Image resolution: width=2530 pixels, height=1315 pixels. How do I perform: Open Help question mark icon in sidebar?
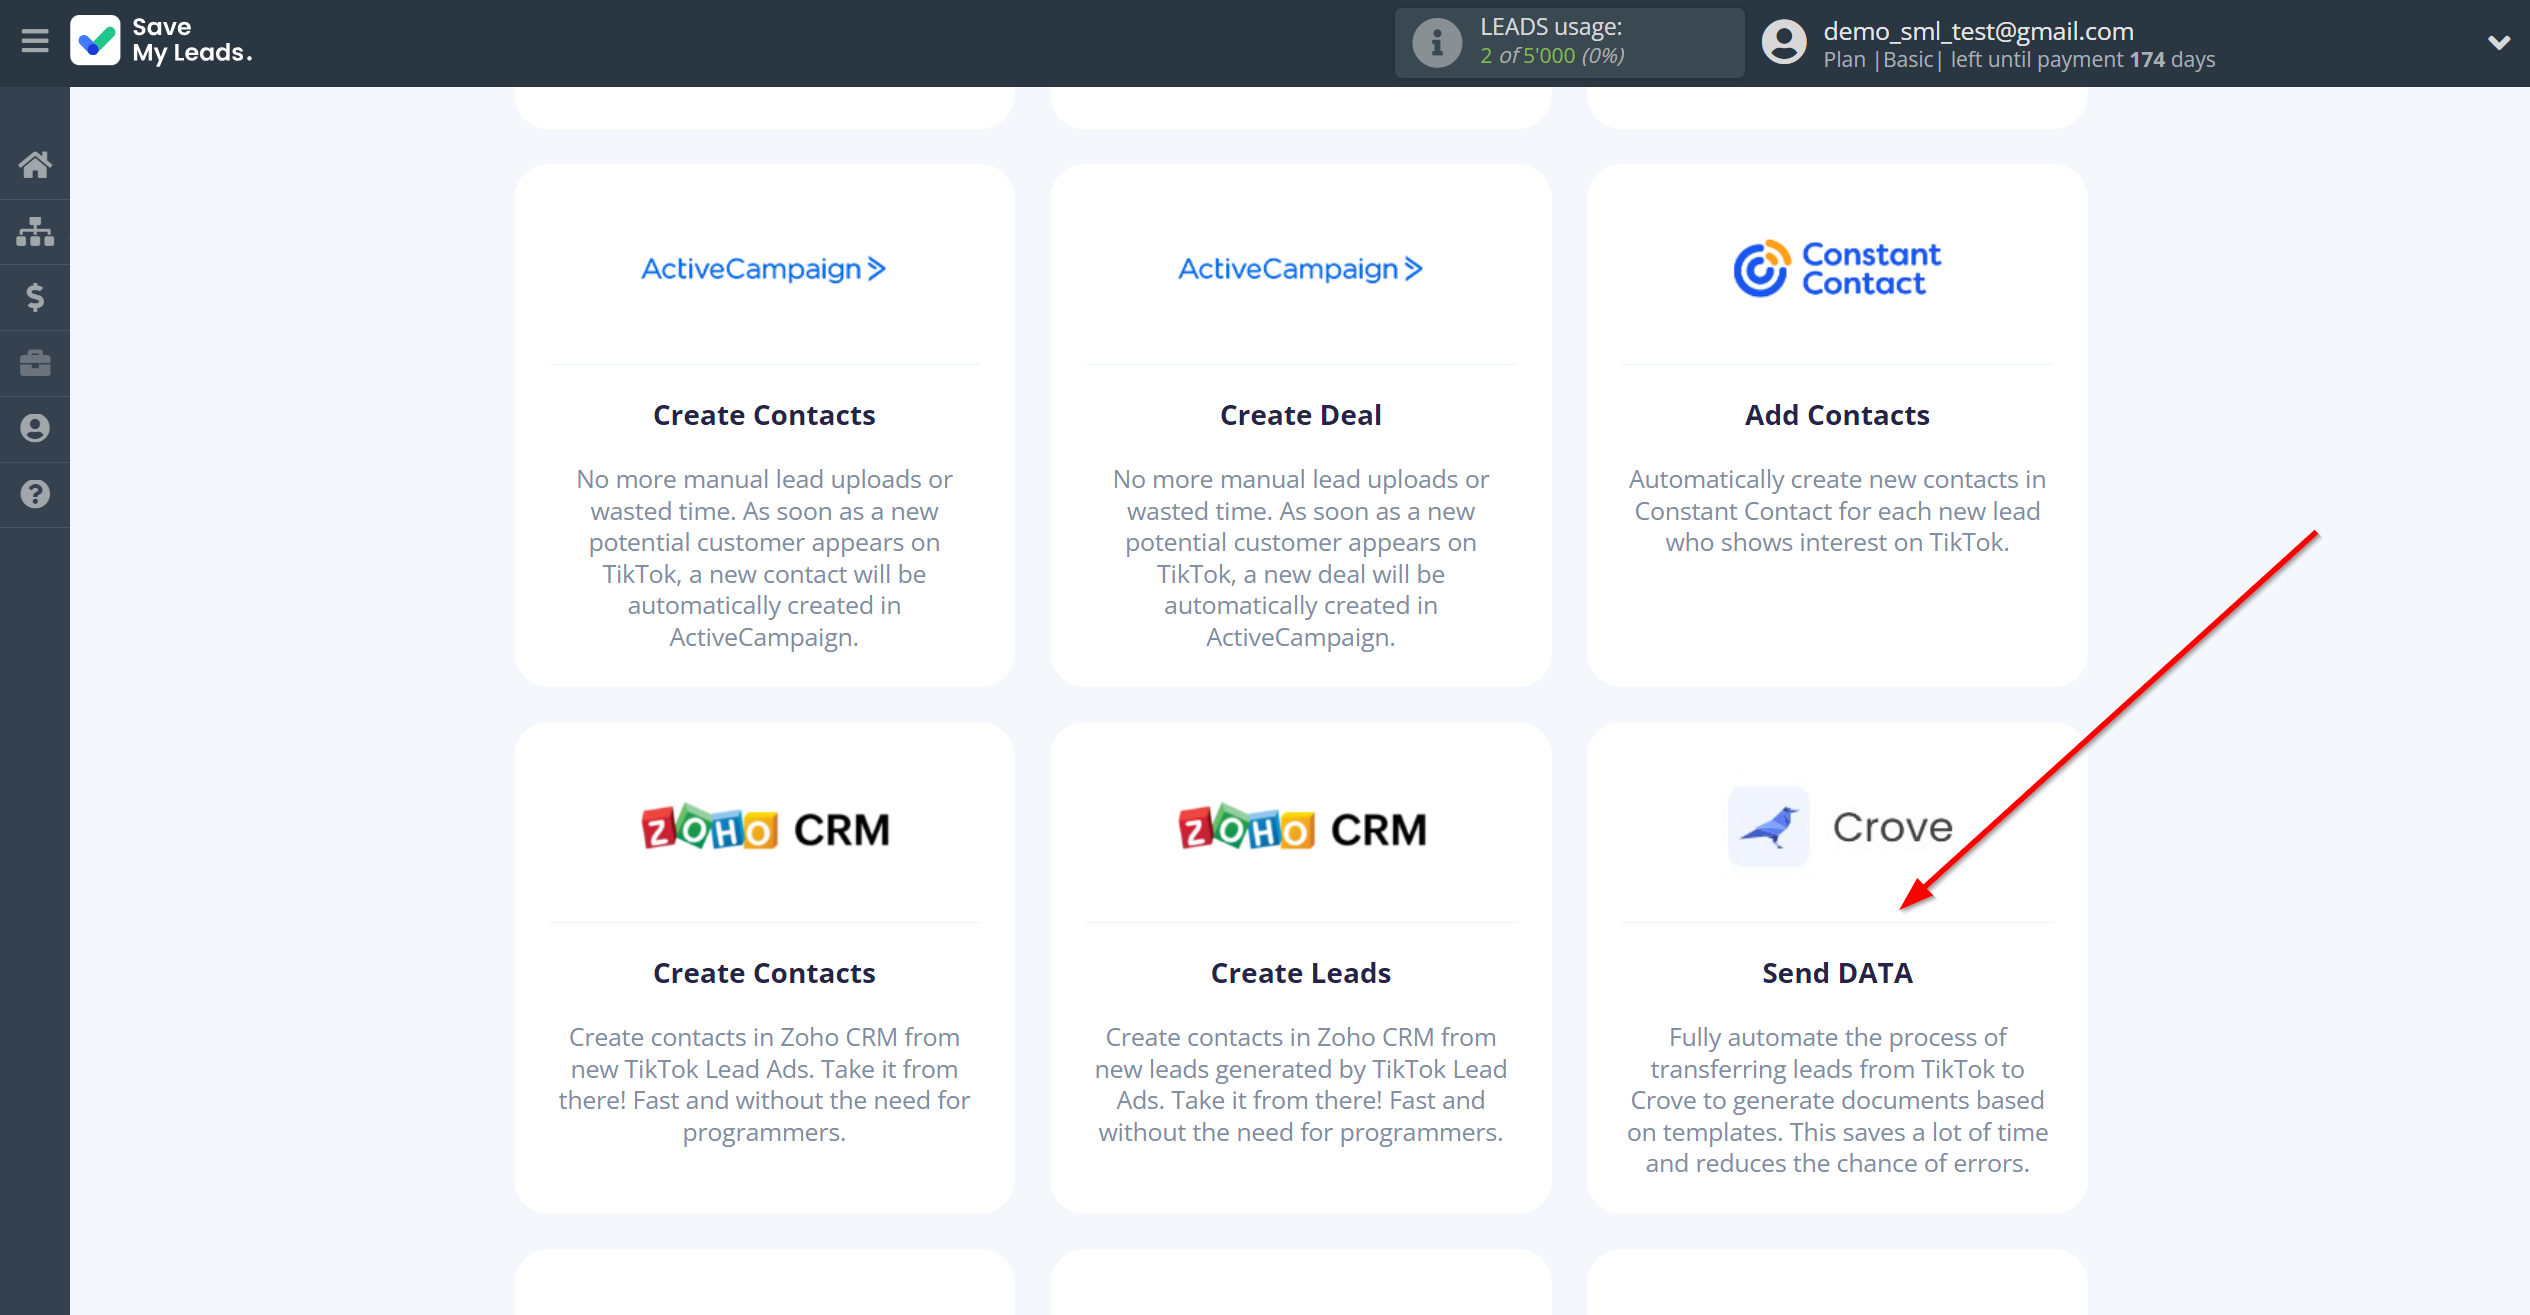pos(35,494)
